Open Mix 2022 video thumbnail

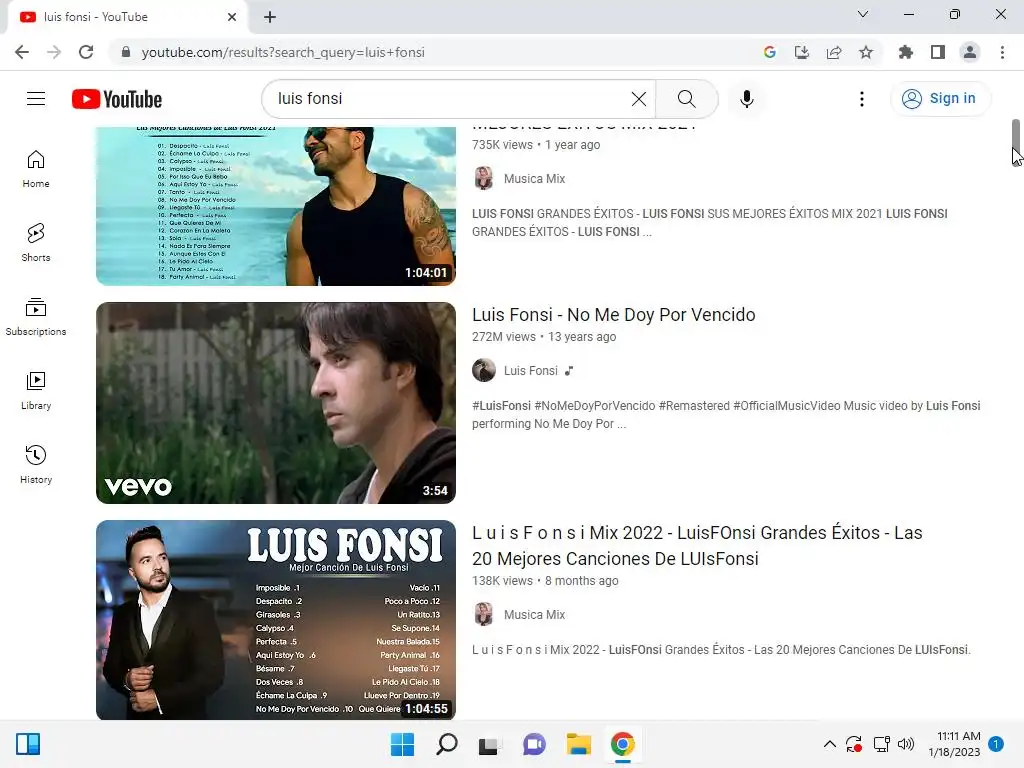pyautogui.click(x=276, y=620)
